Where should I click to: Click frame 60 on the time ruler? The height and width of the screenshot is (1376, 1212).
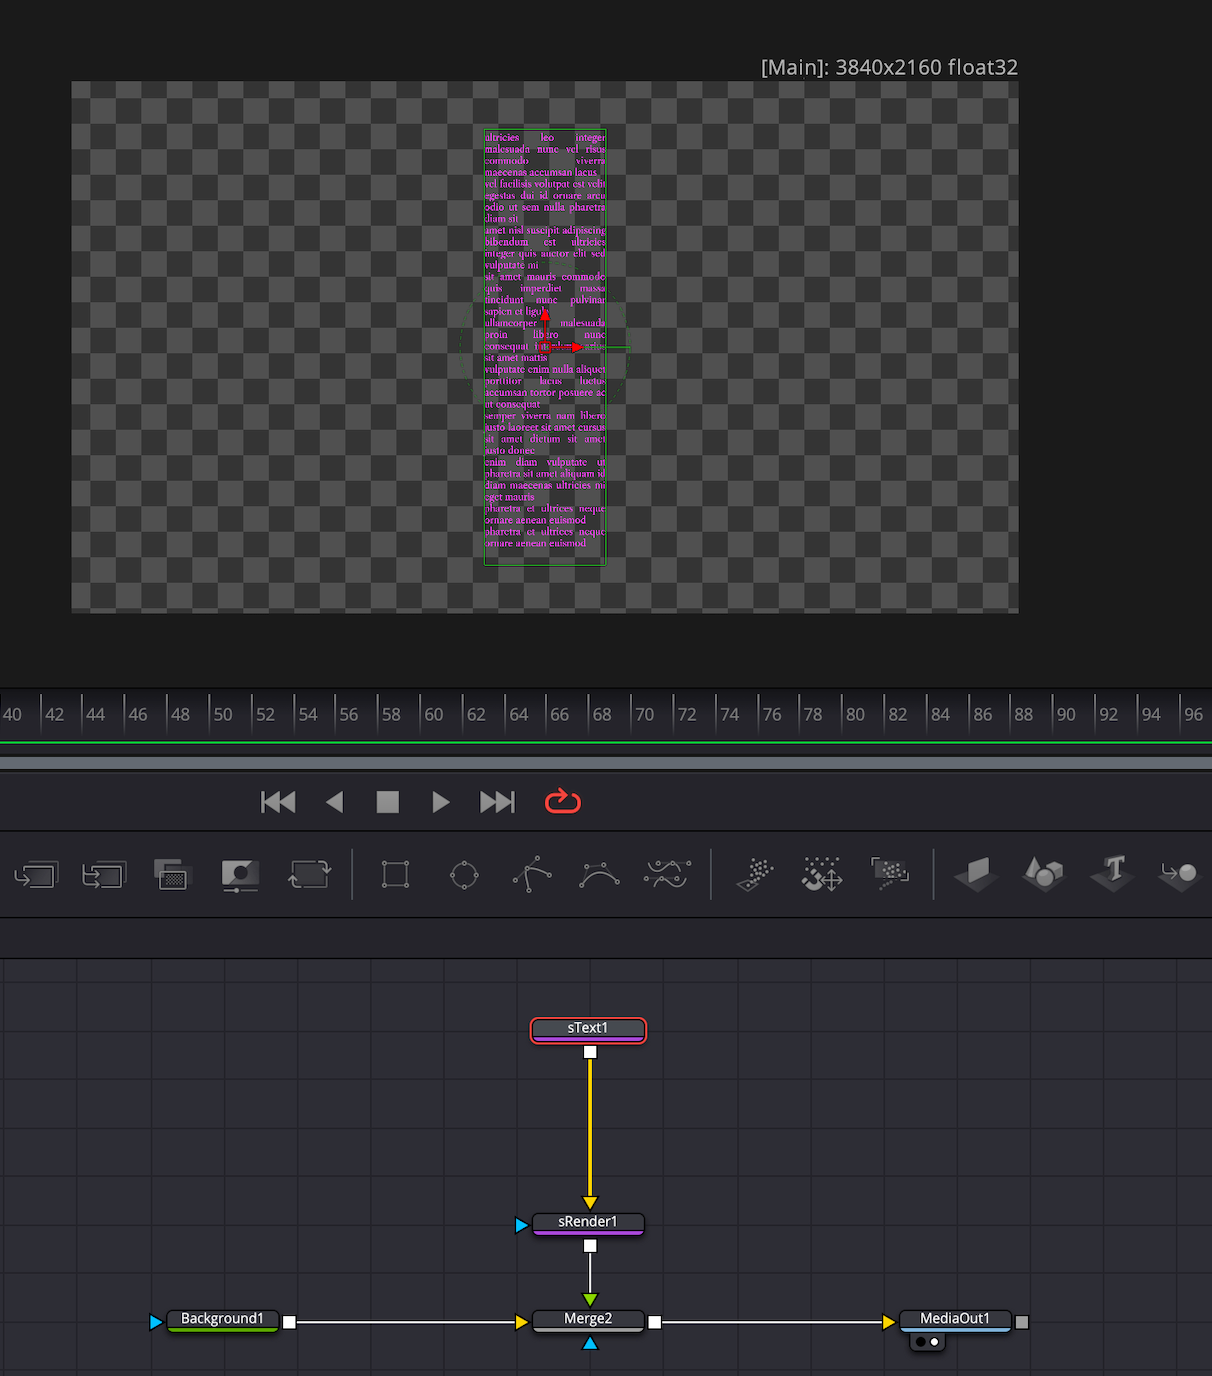pyautogui.click(x=433, y=714)
